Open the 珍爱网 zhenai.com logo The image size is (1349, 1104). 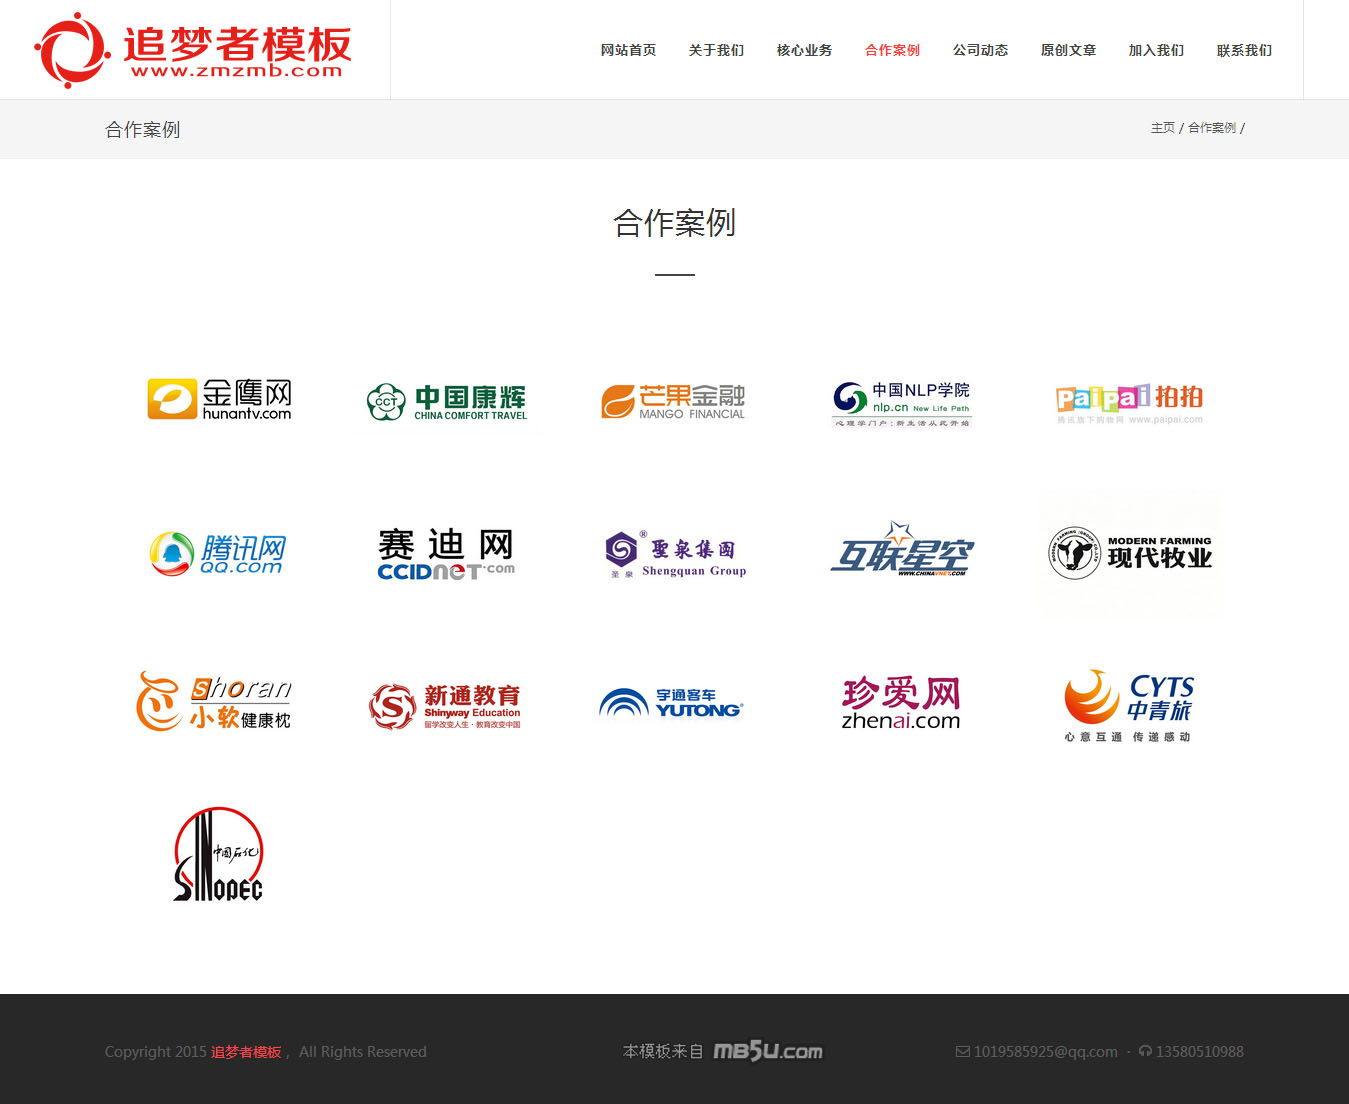(901, 704)
